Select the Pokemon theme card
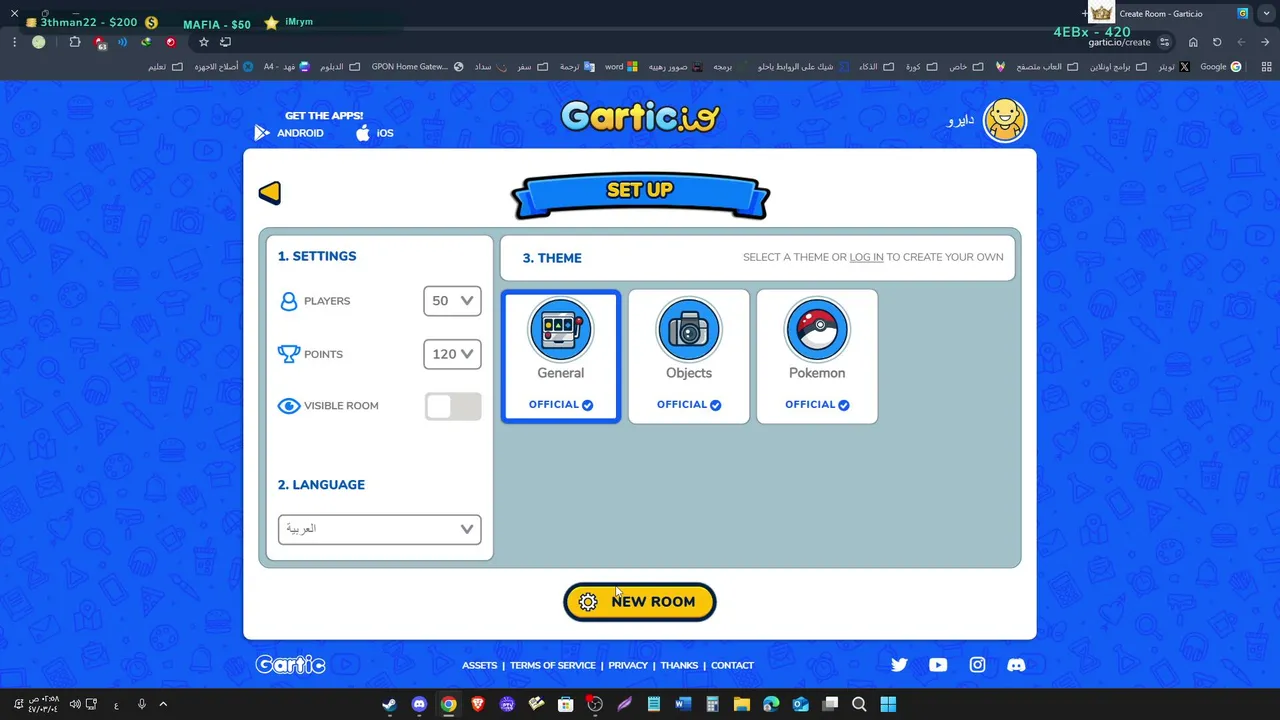The height and width of the screenshot is (720, 1280). pos(817,356)
